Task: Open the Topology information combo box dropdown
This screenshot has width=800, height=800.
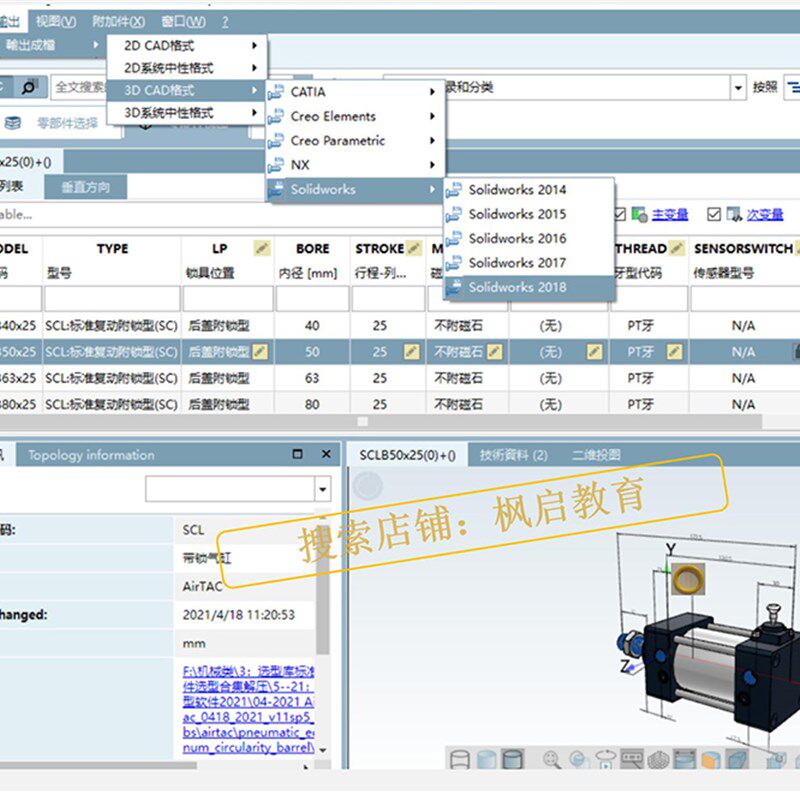Action: point(322,489)
